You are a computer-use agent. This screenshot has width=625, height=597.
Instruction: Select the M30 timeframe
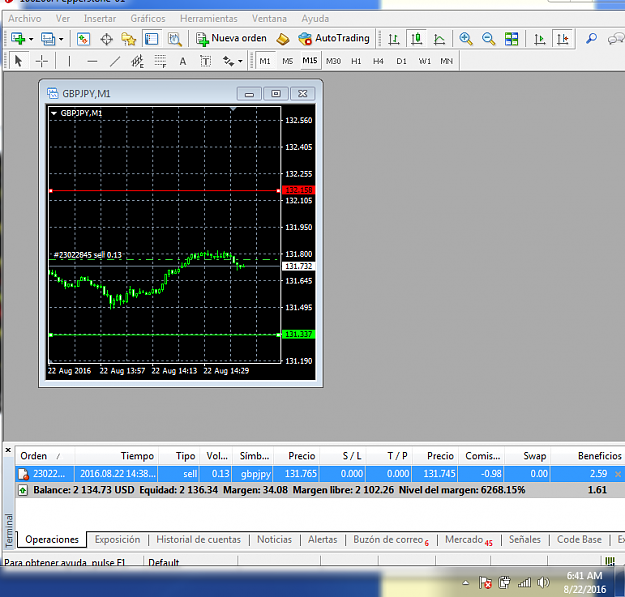[x=333, y=61]
